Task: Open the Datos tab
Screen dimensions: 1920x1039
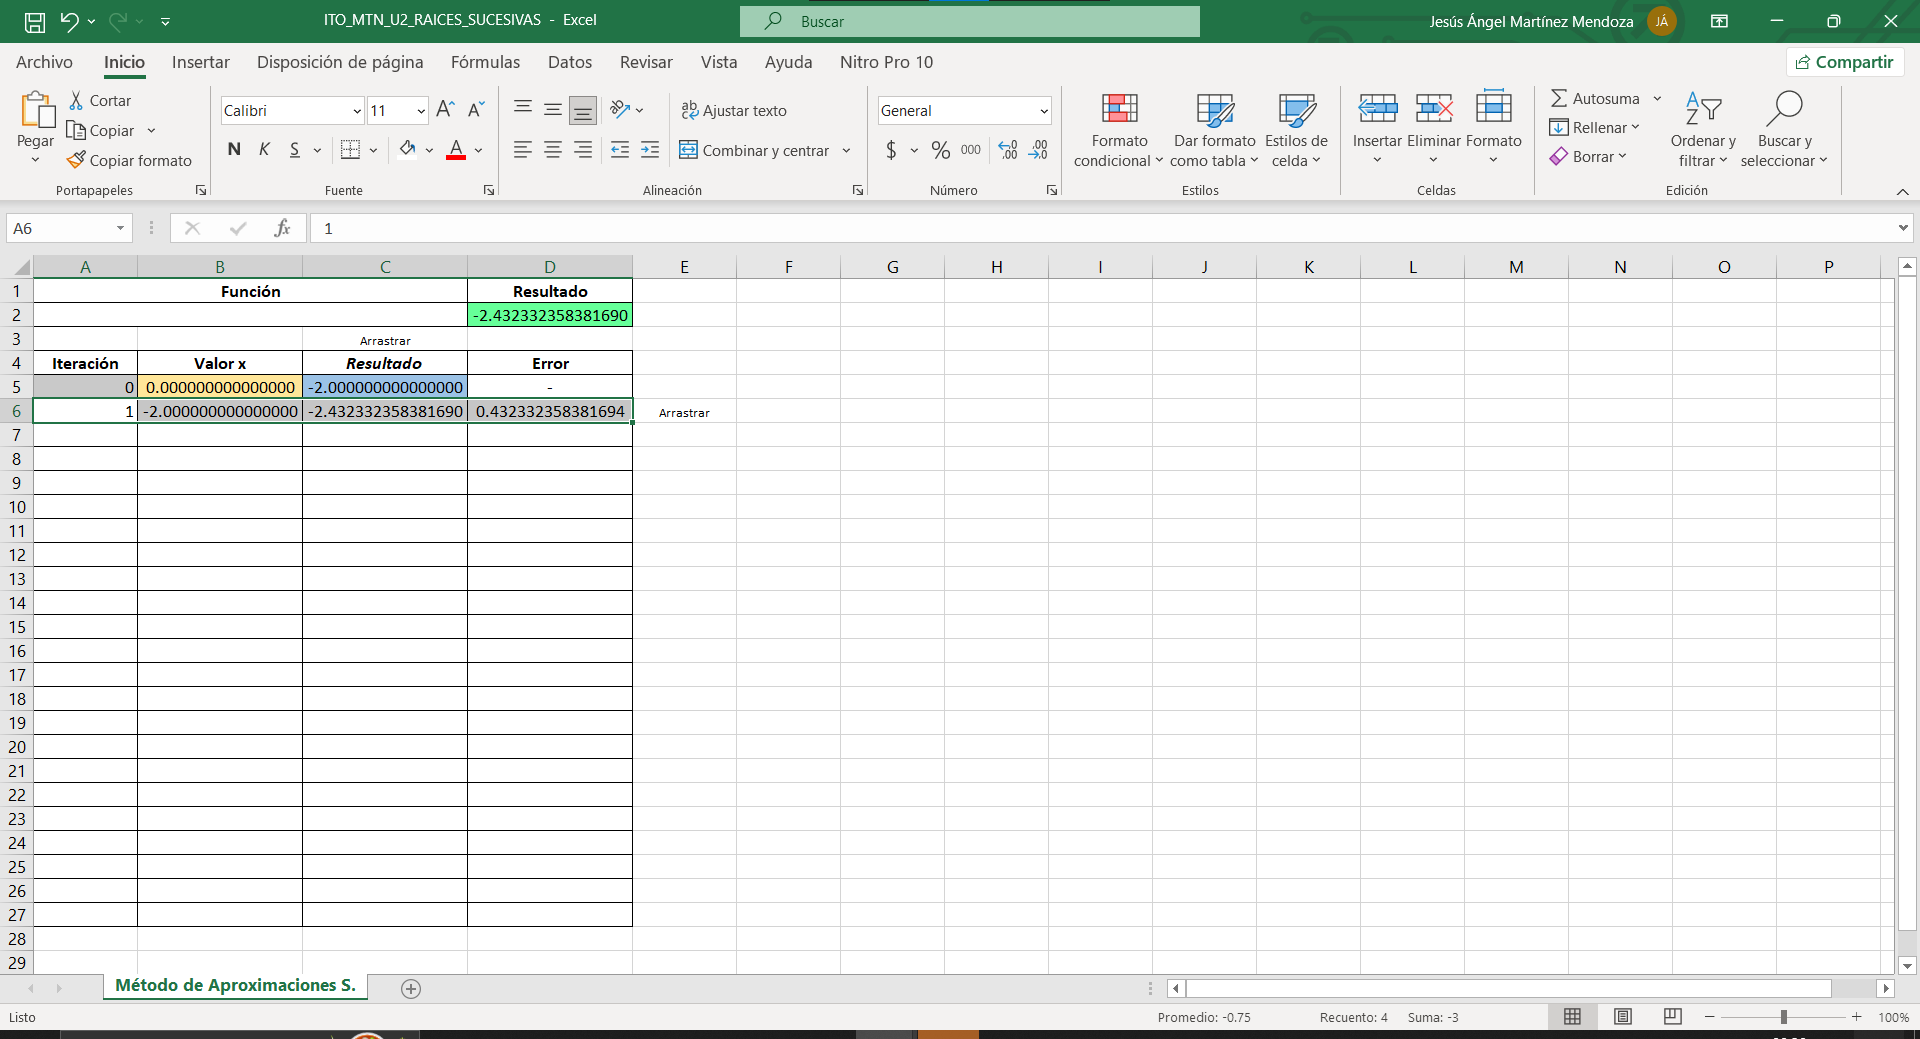Action: pos(570,62)
